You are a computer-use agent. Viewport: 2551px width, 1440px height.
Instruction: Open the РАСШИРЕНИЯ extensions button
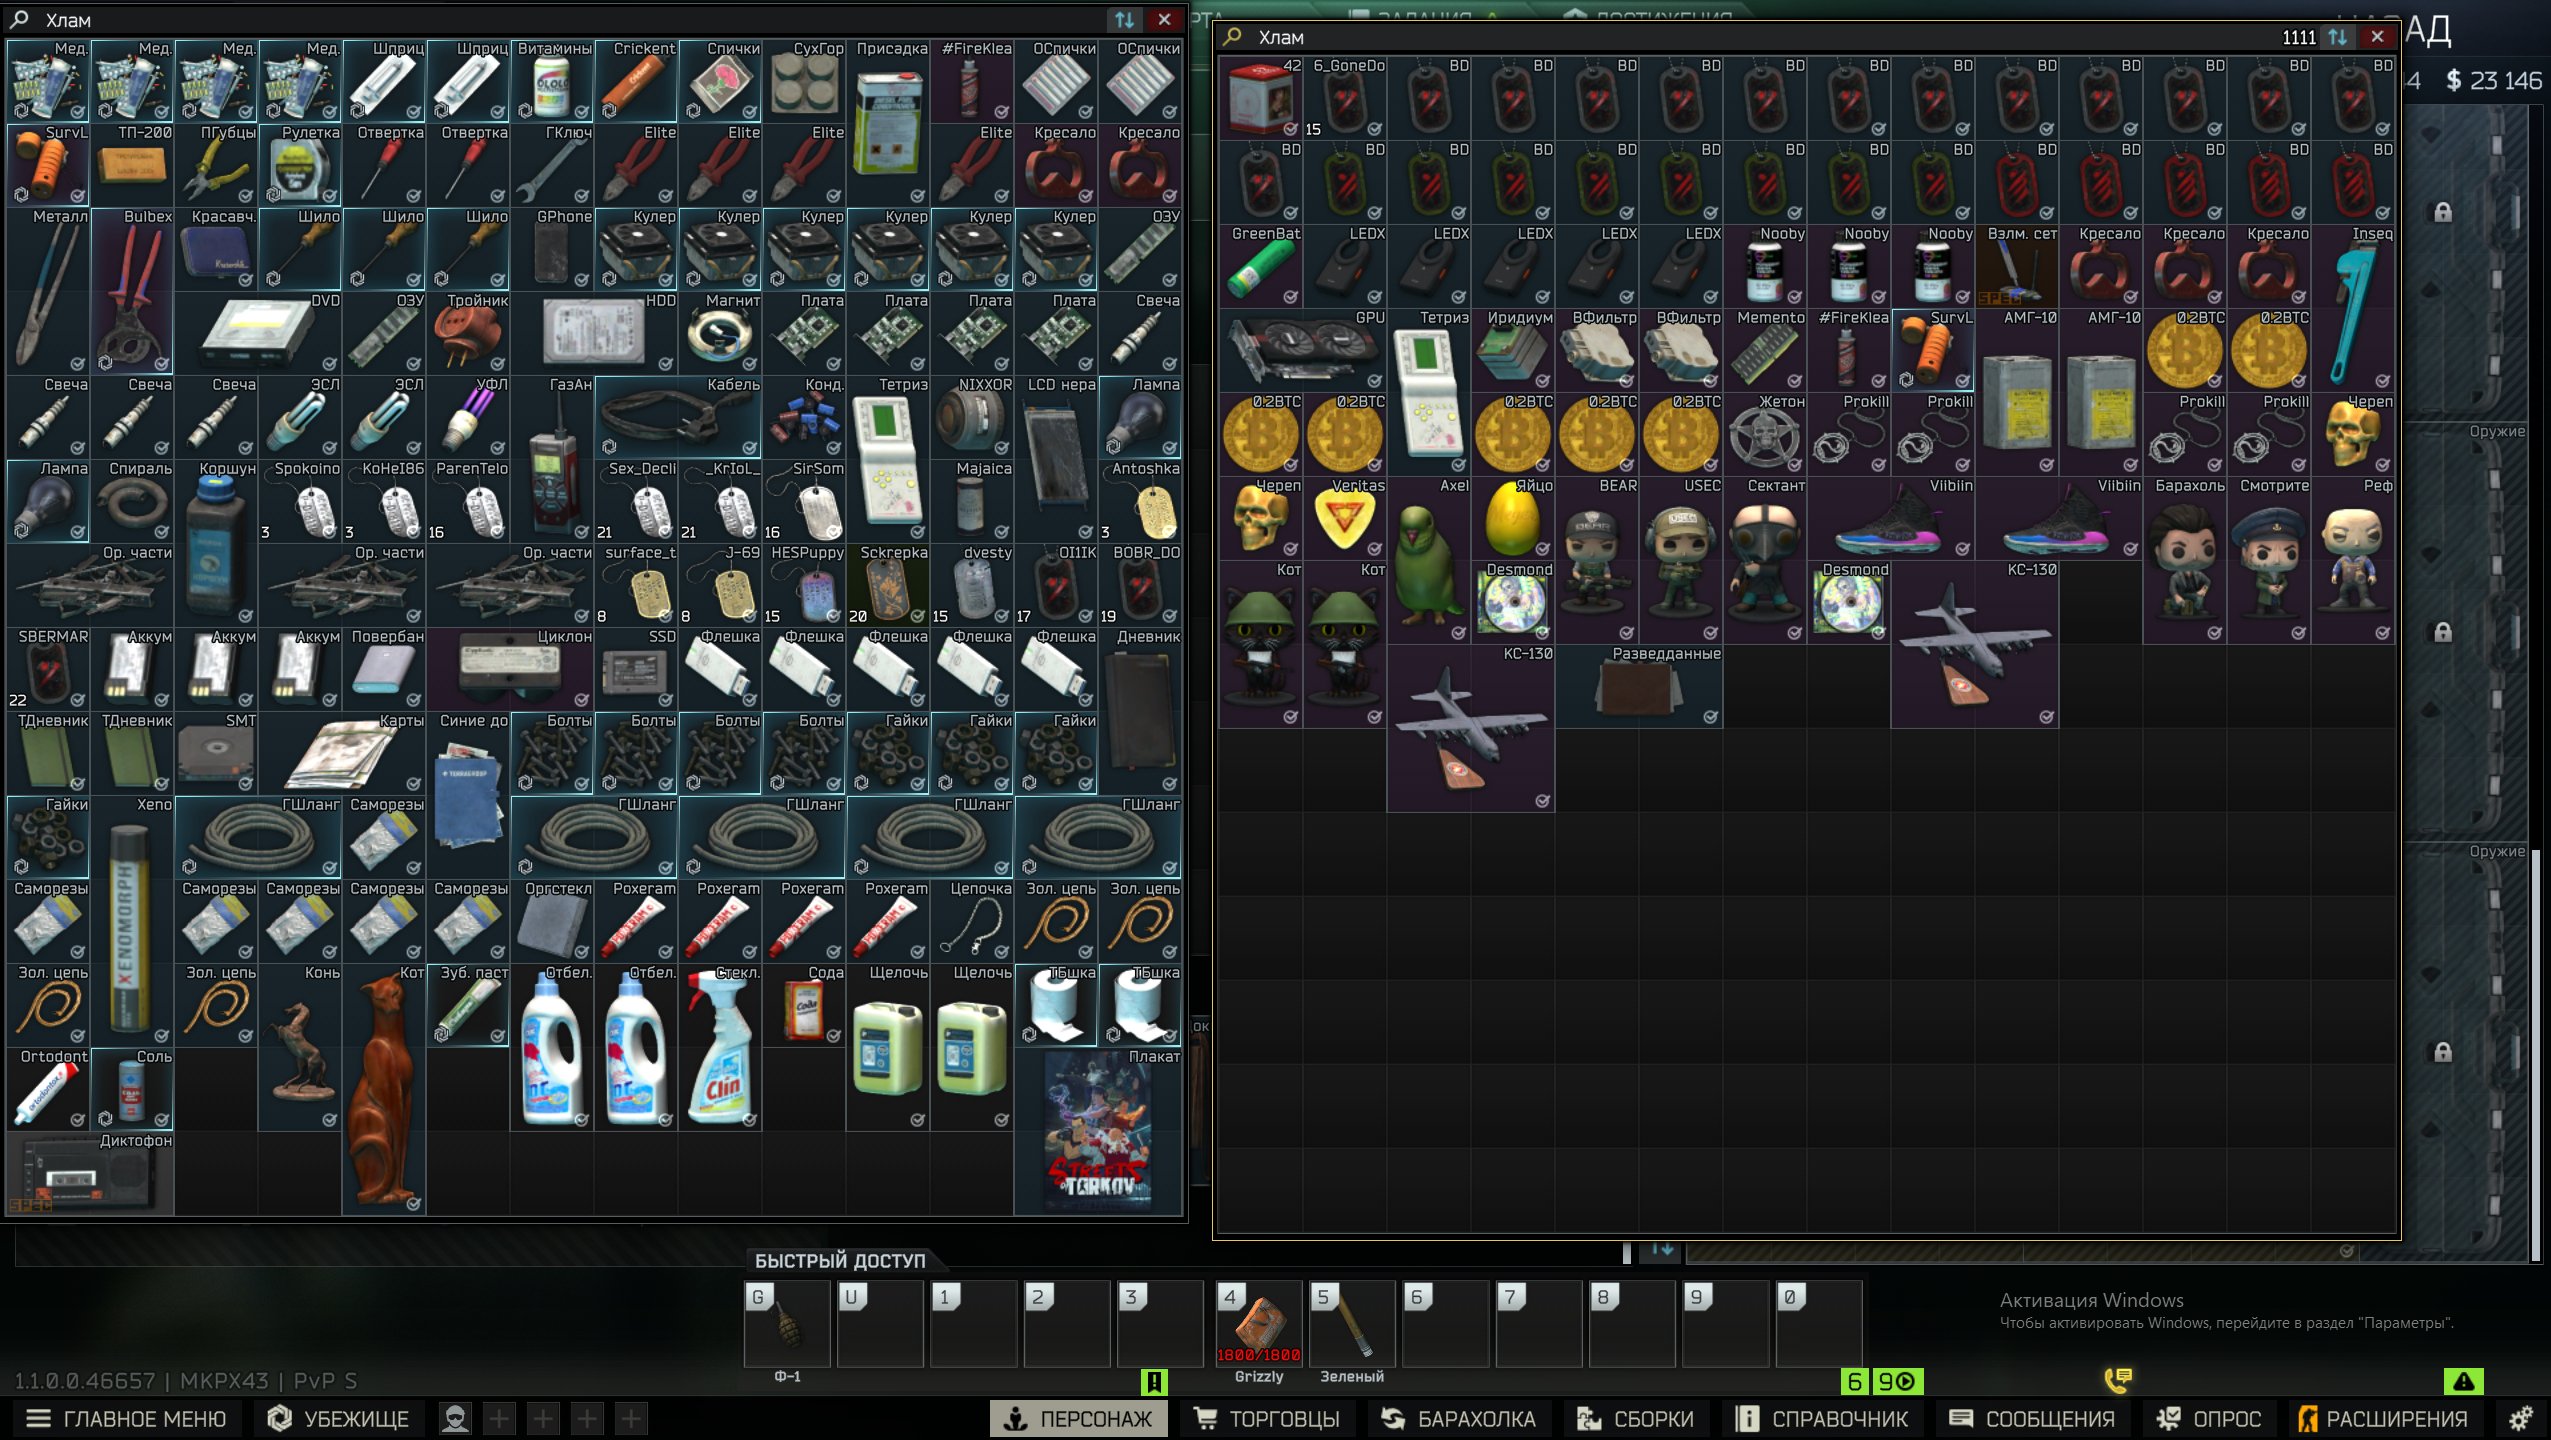click(2383, 1418)
